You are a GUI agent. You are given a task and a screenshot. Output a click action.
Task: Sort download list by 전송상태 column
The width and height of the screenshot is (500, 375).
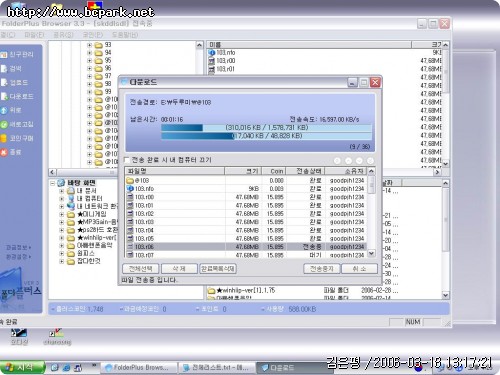tap(305, 171)
